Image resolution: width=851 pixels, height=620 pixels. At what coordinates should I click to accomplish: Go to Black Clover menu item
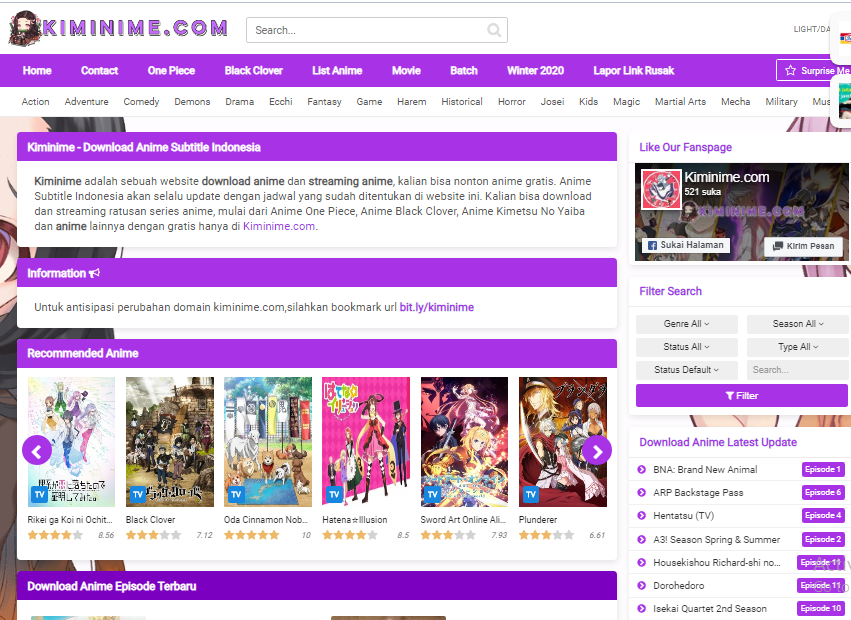pyautogui.click(x=253, y=71)
